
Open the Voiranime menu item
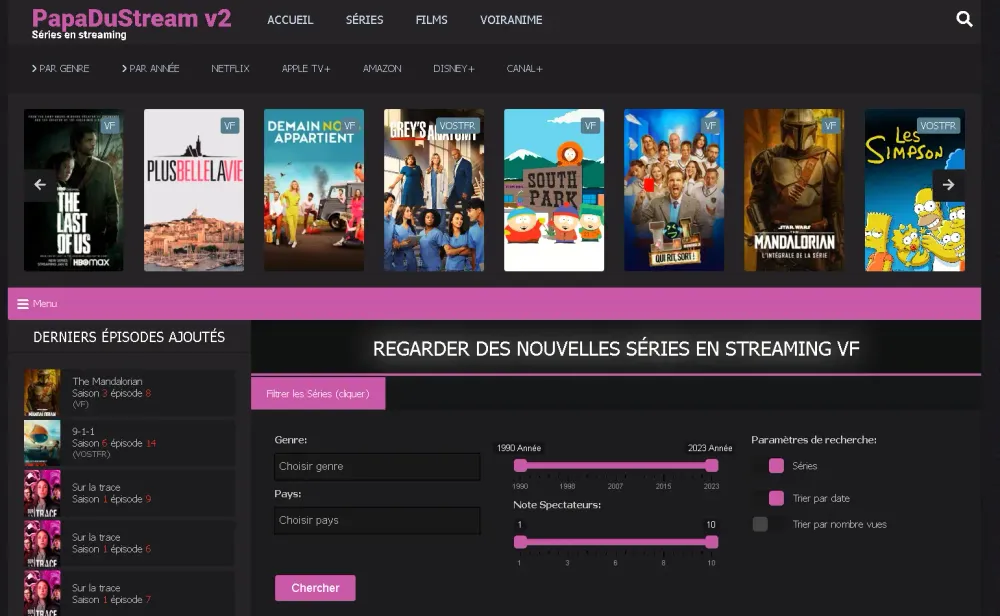click(x=511, y=20)
